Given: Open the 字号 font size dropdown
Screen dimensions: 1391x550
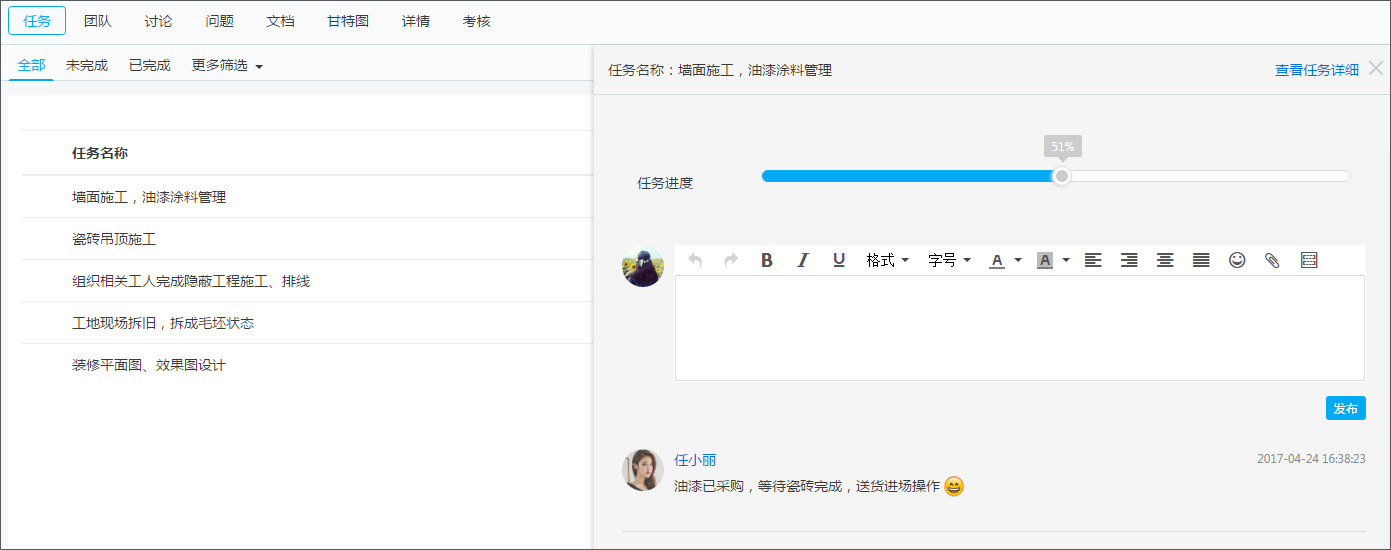Looking at the screenshot, I should click(x=949, y=260).
